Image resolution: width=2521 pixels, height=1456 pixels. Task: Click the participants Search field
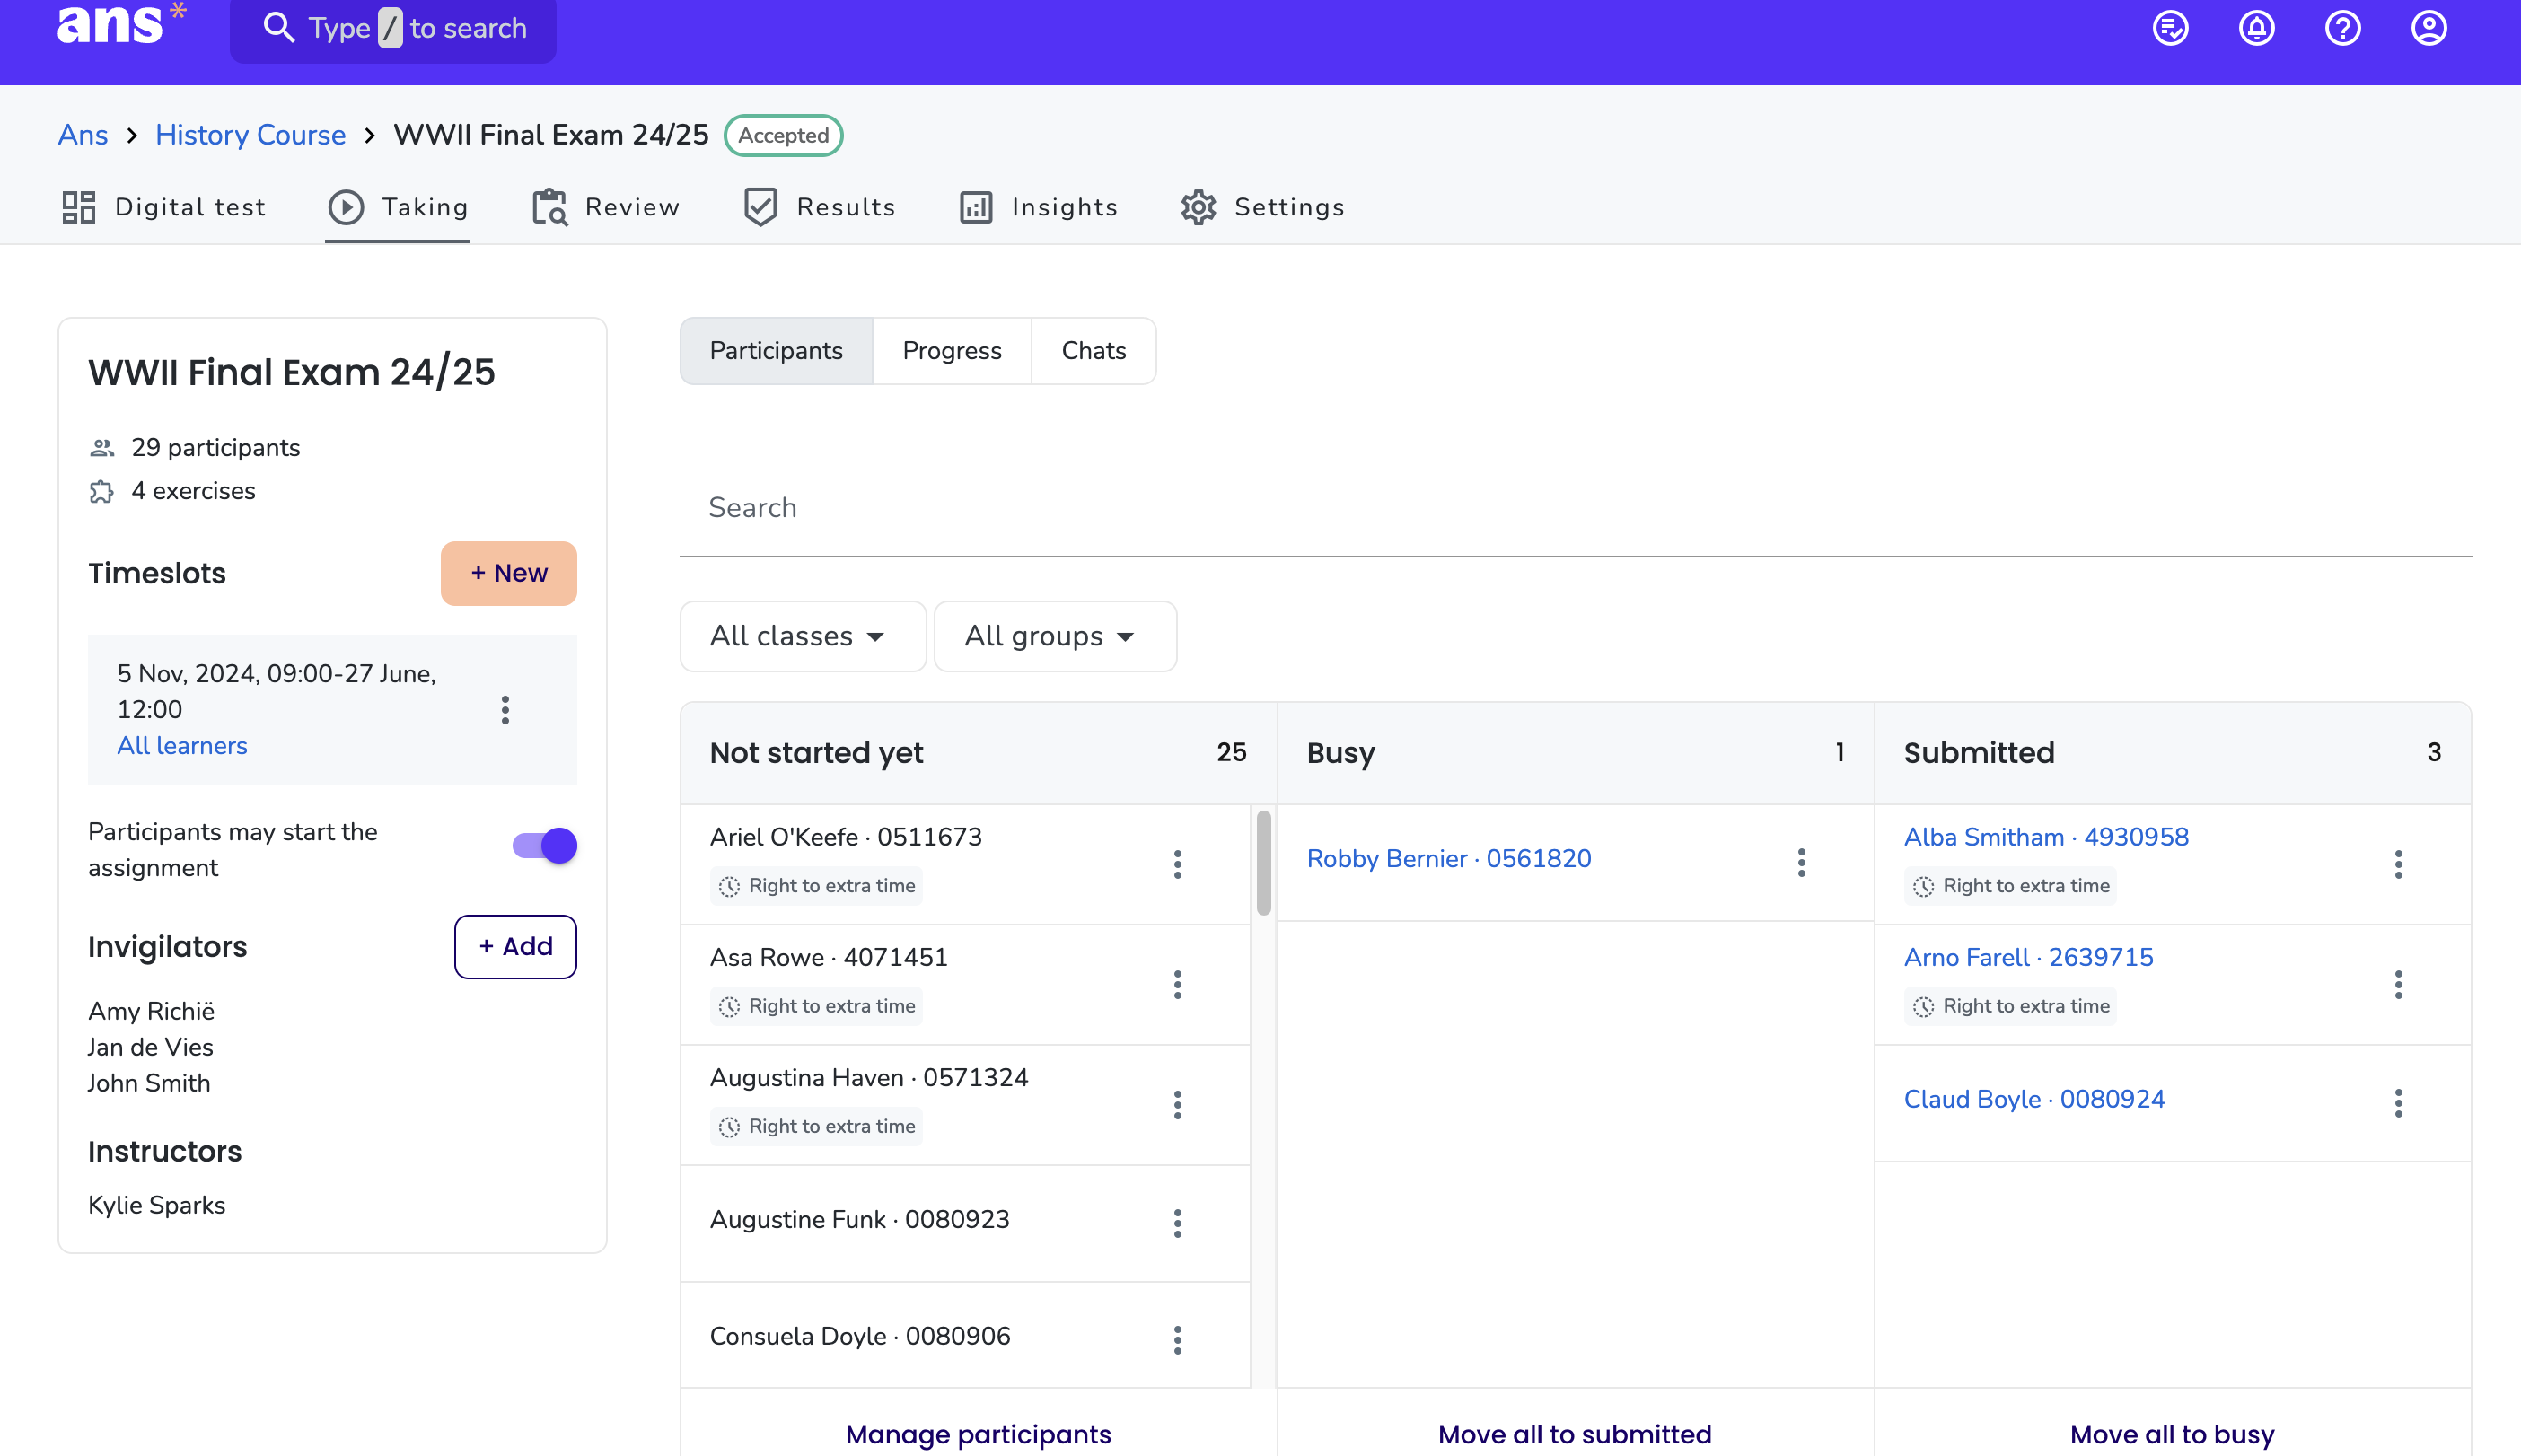[x=1576, y=508]
